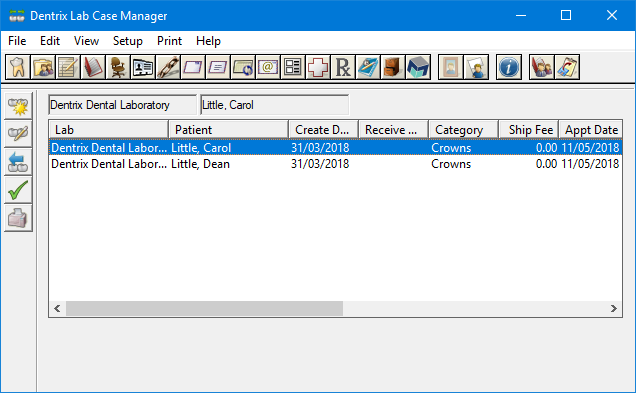Open Appointment Book red book icon
The height and width of the screenshot is (393, 636).
coord(93,67)
